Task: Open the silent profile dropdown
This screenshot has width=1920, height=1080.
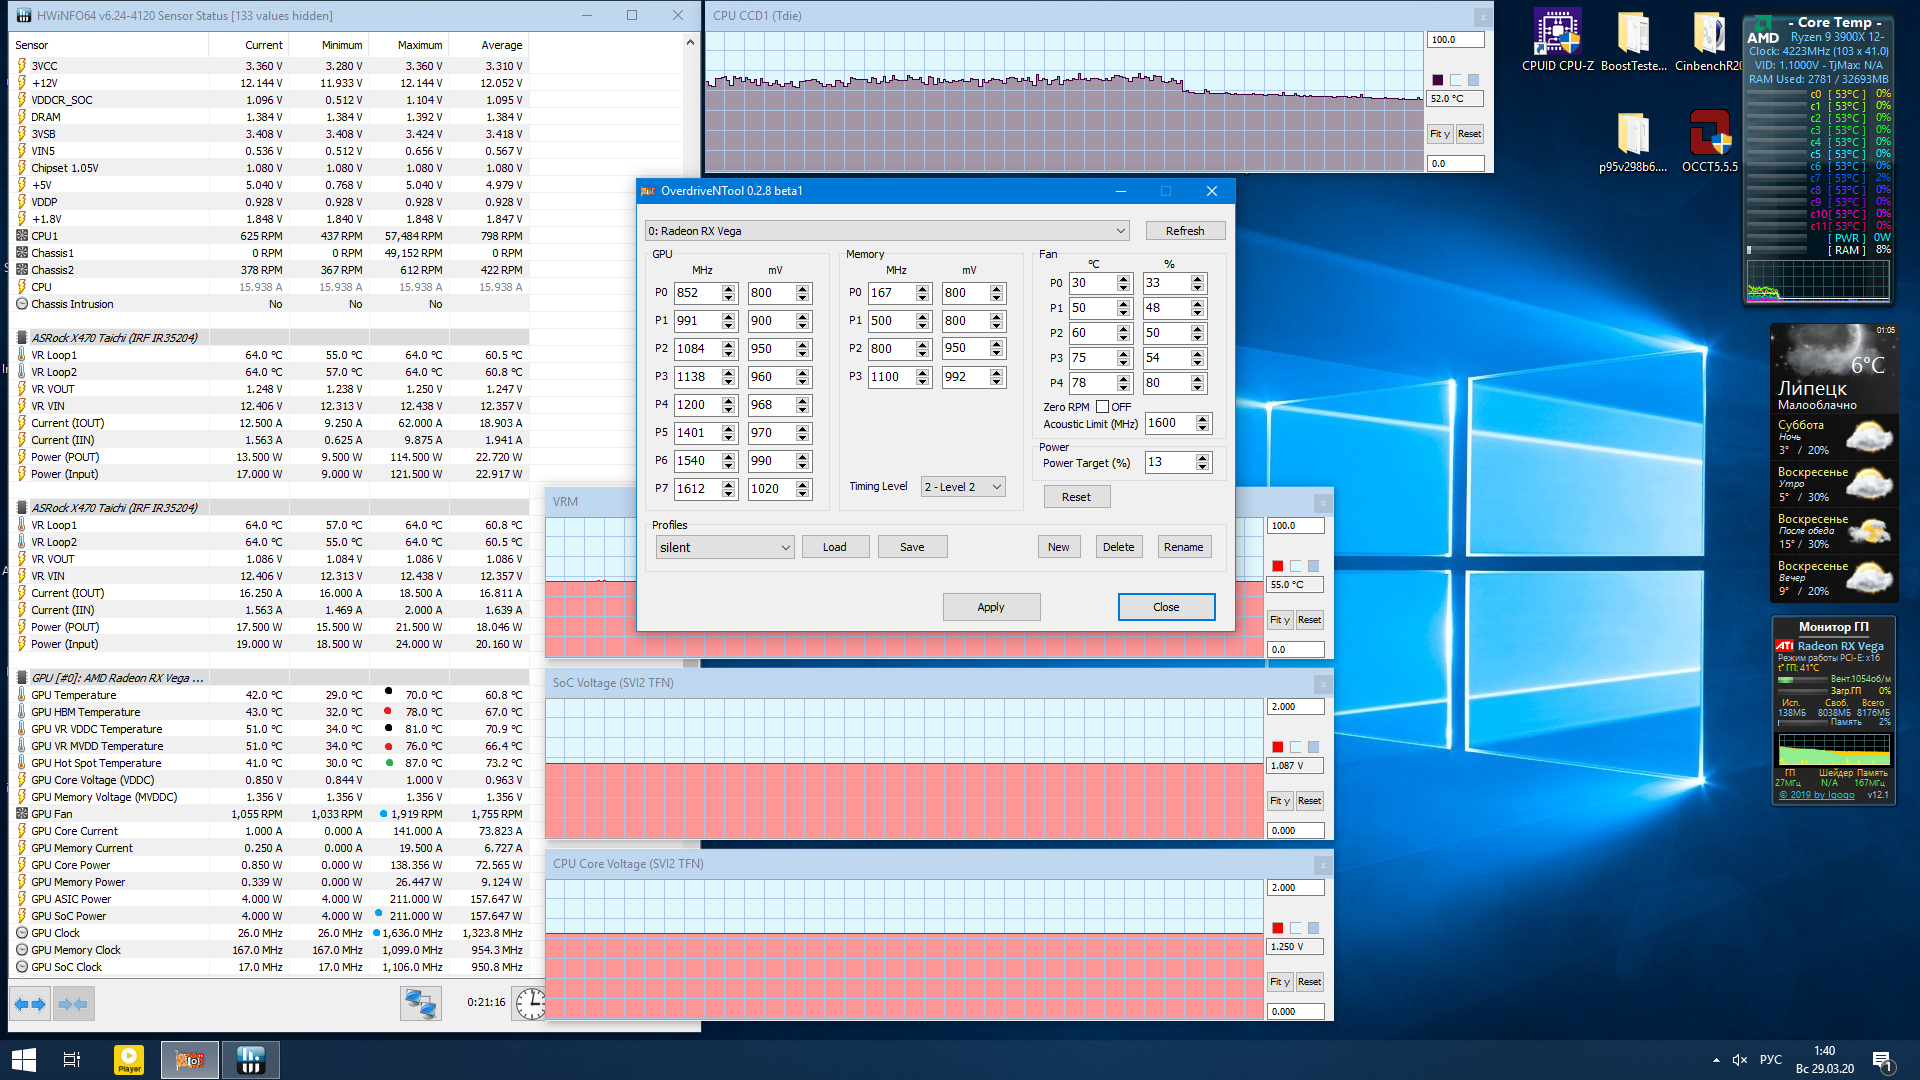Action: click(725, 547)
